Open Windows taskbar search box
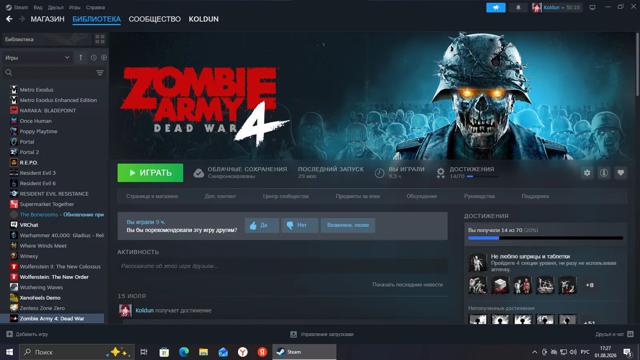The image size is (640, 360). tap(76, 352)
